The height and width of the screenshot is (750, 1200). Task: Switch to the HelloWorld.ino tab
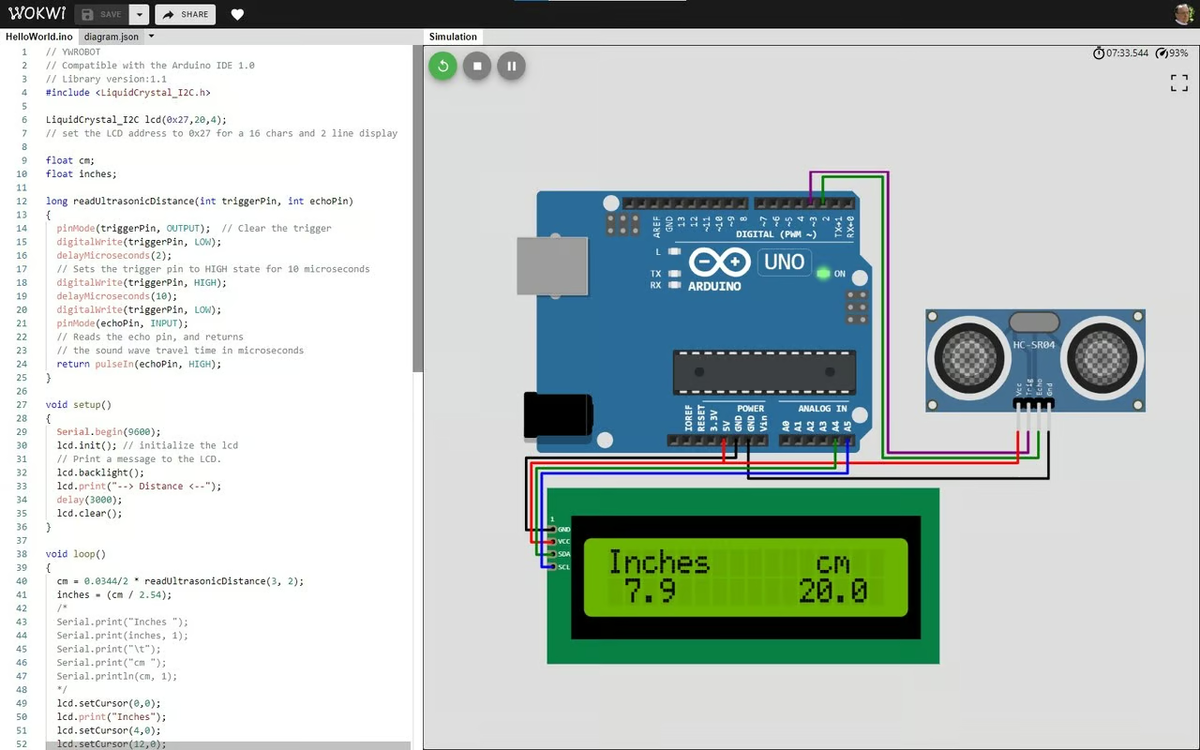coord(39,37)
